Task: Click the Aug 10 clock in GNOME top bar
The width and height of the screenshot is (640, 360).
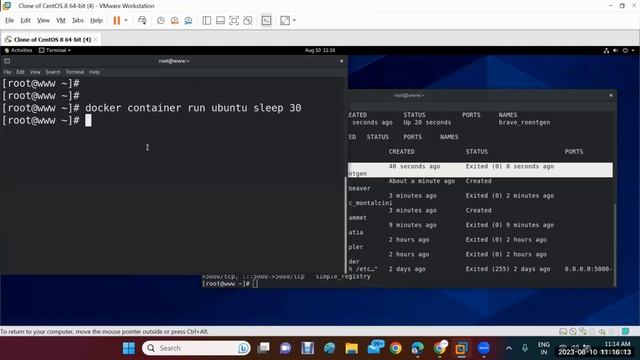Action: click(x=320, y=50)
